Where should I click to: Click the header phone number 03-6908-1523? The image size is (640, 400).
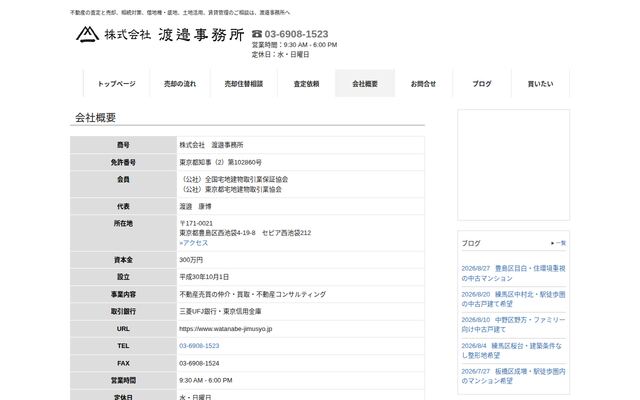point(296,34)
